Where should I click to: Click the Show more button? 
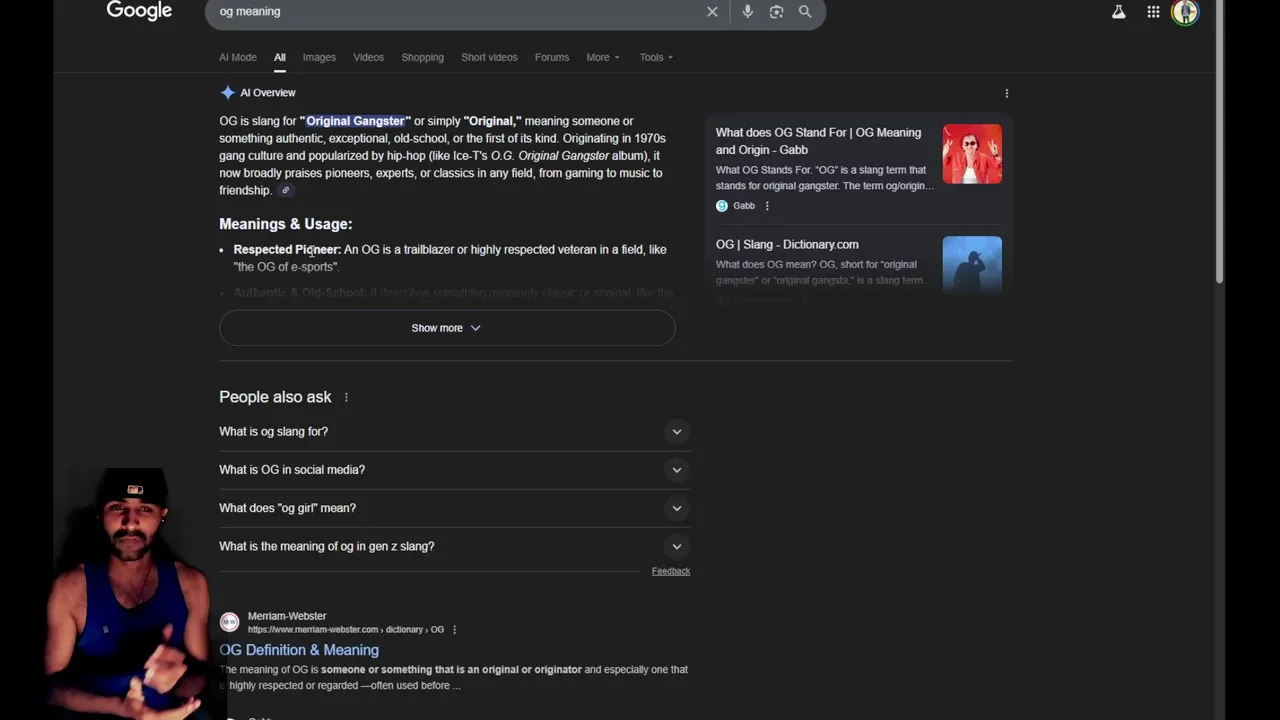coord(446,328)
